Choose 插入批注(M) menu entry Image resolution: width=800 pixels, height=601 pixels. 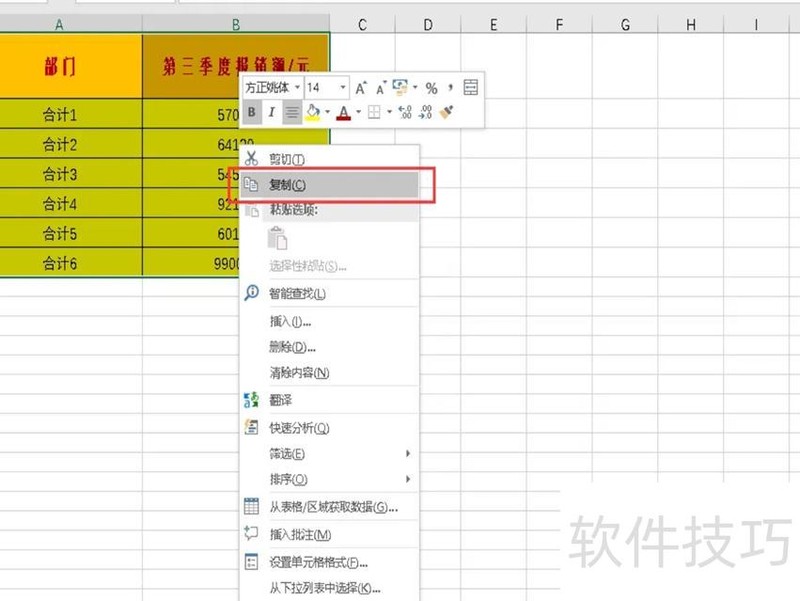click(x=330, y=535)
